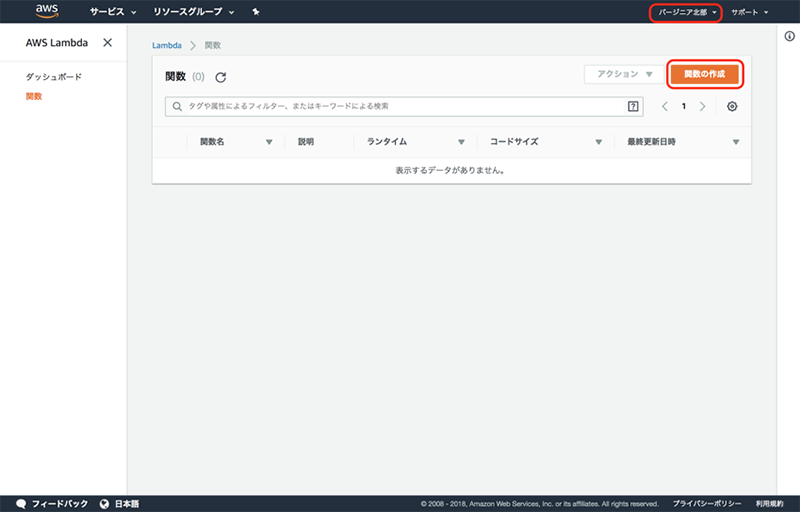Click the 関数の作成 button
Image resolution: width=800 pixels, height=512 pixels.
point(704,74)
